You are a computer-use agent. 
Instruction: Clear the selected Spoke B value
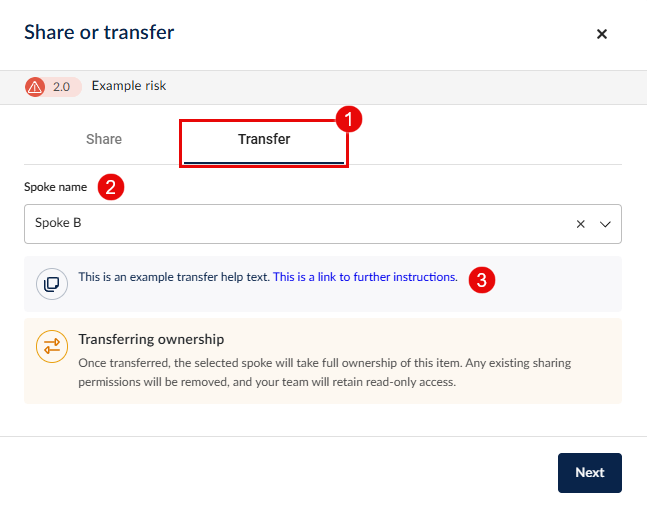pos(580,225)
